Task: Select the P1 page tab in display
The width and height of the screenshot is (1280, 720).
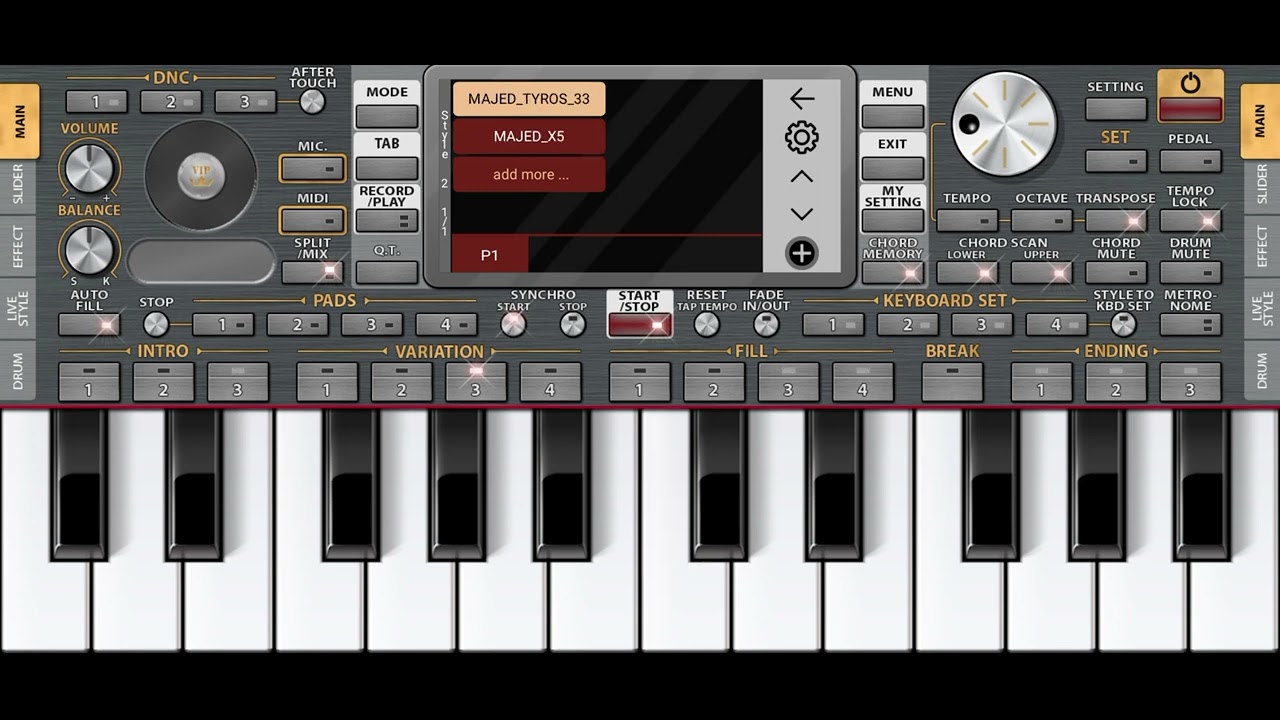Action: click(x=489, y=255)
